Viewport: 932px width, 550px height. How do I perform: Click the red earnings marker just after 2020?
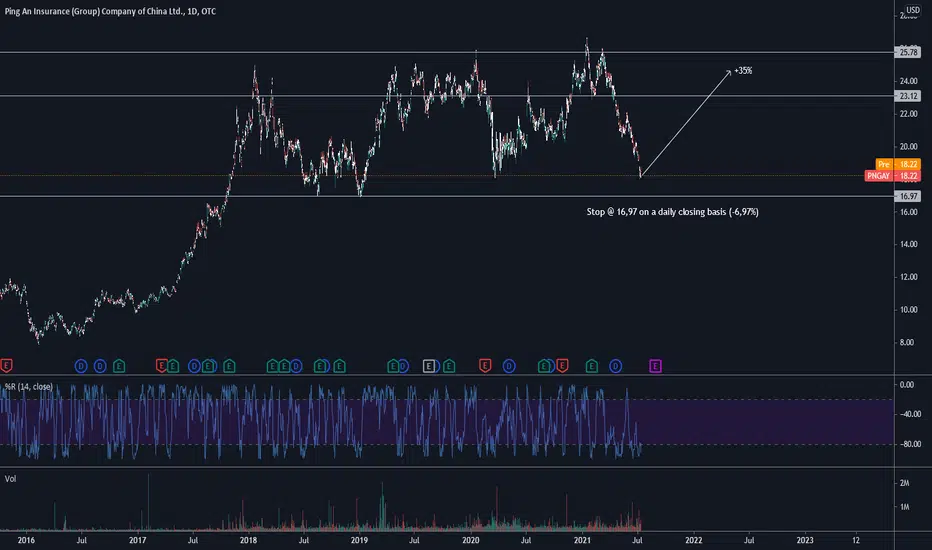tap(485, 366)
